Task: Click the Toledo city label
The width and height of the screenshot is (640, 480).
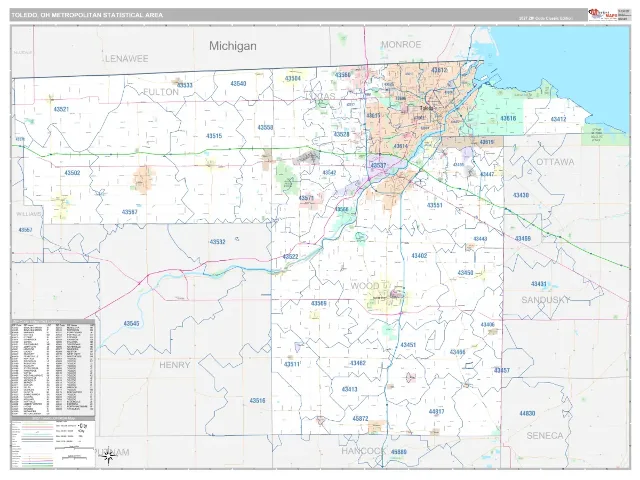Action: point(427,108)
